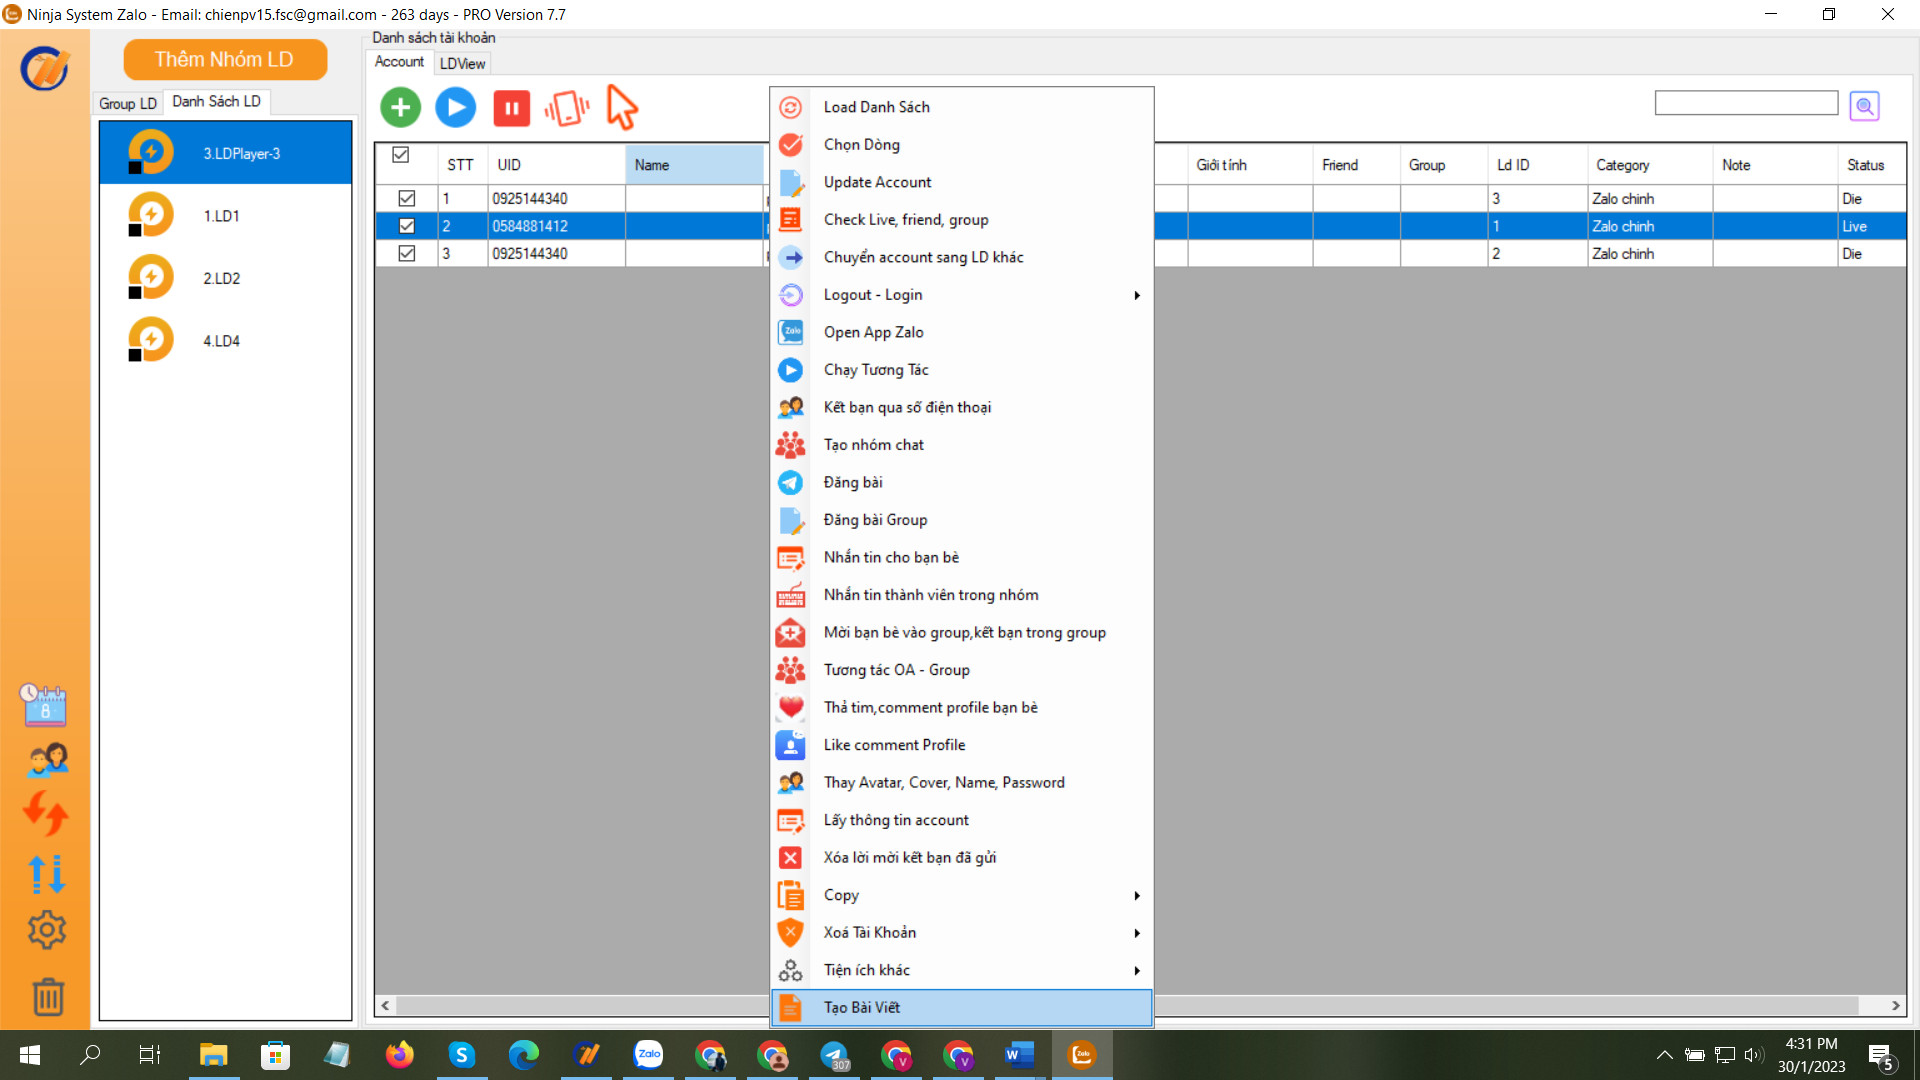Click the Add Account green plus icon
Viewport: 1920px width, 1080px height.
click(402, 105)
